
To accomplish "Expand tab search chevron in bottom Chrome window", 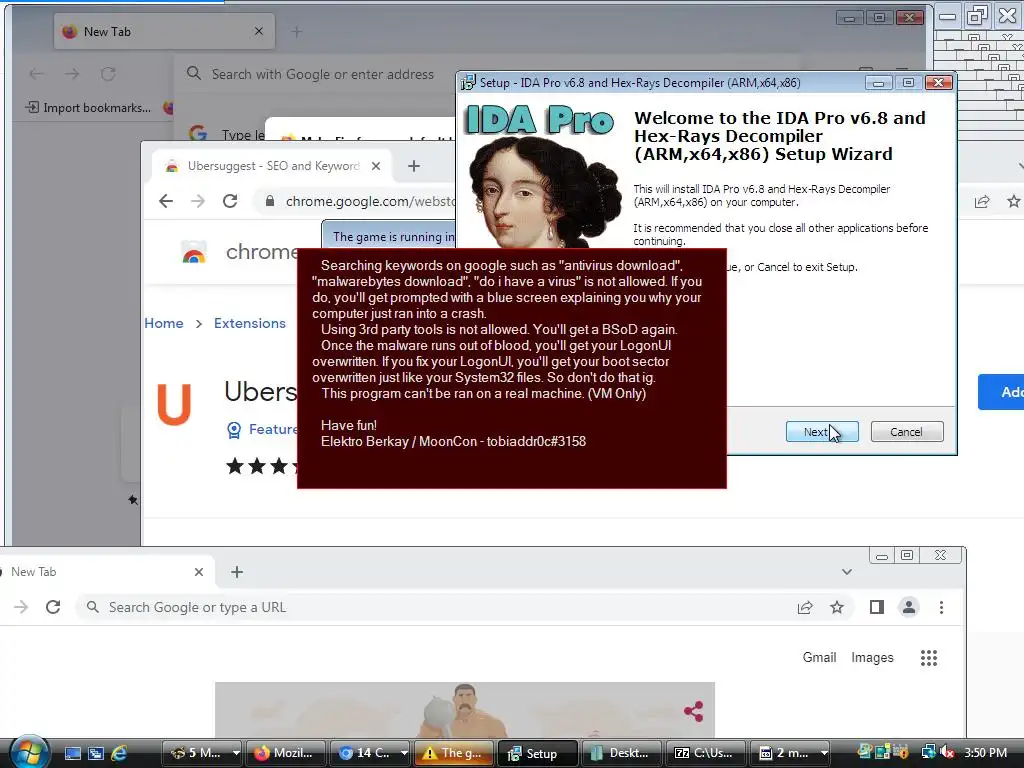I will (847, 572).
